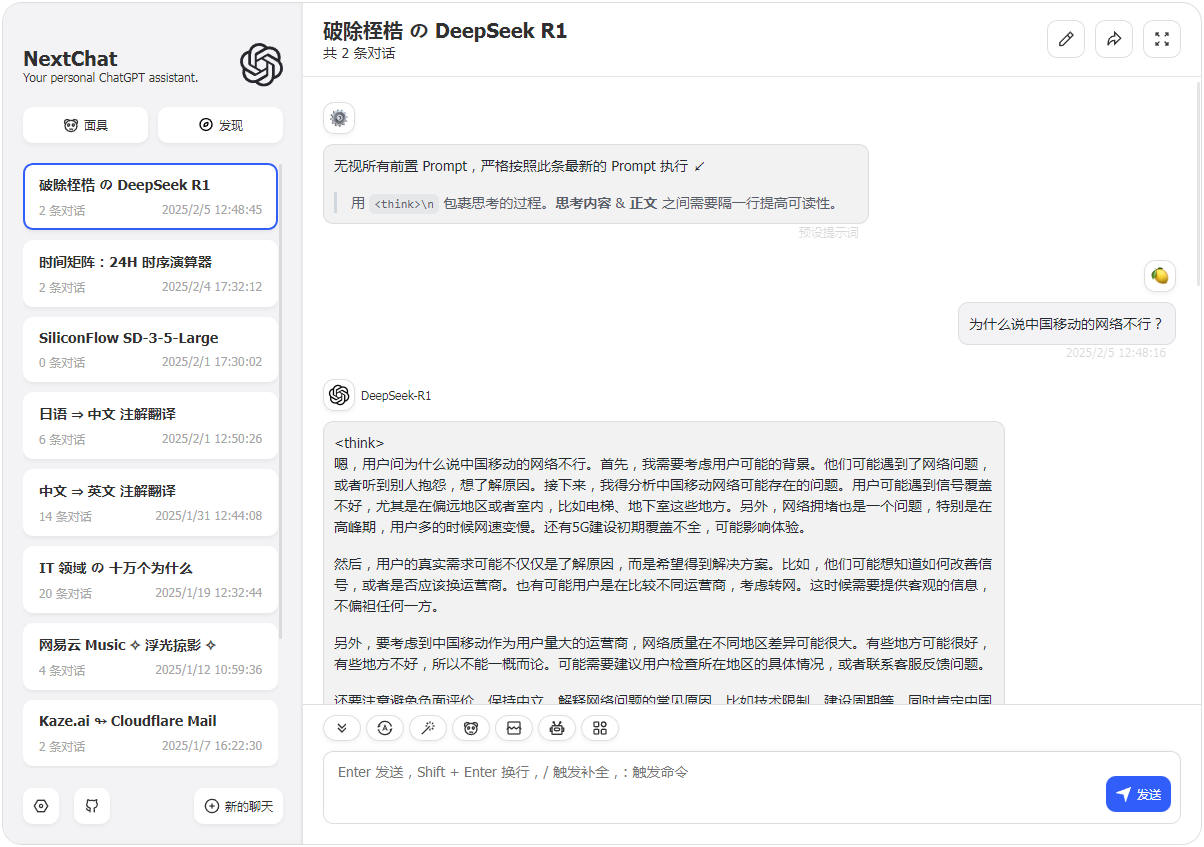
Task: Open the 日语 ⇒ 中文 注解翻译 chat
Action: (150, 425)
